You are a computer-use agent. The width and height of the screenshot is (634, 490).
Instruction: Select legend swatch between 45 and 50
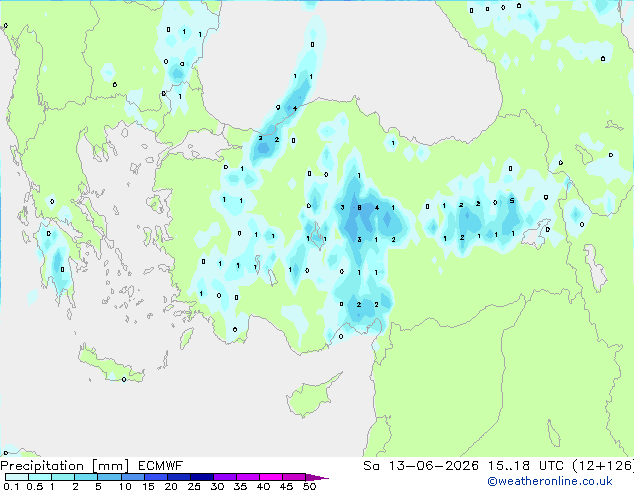[294, 477]
